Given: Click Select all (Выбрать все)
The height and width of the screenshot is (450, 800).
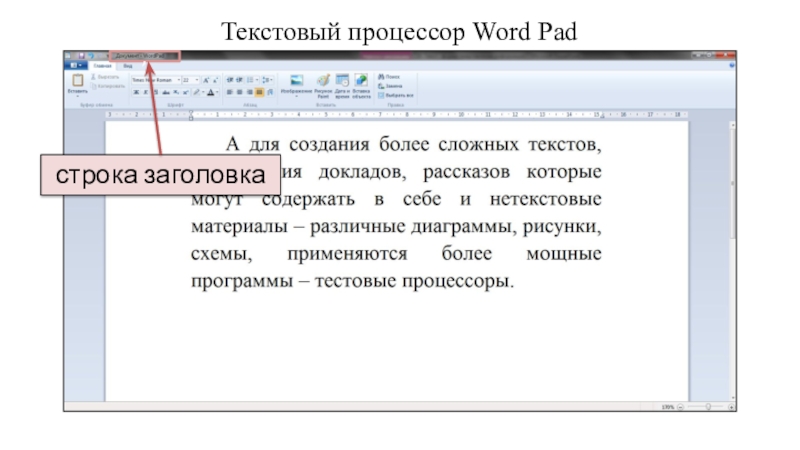Looking at the screenshot, I should [x=396, y=95].
